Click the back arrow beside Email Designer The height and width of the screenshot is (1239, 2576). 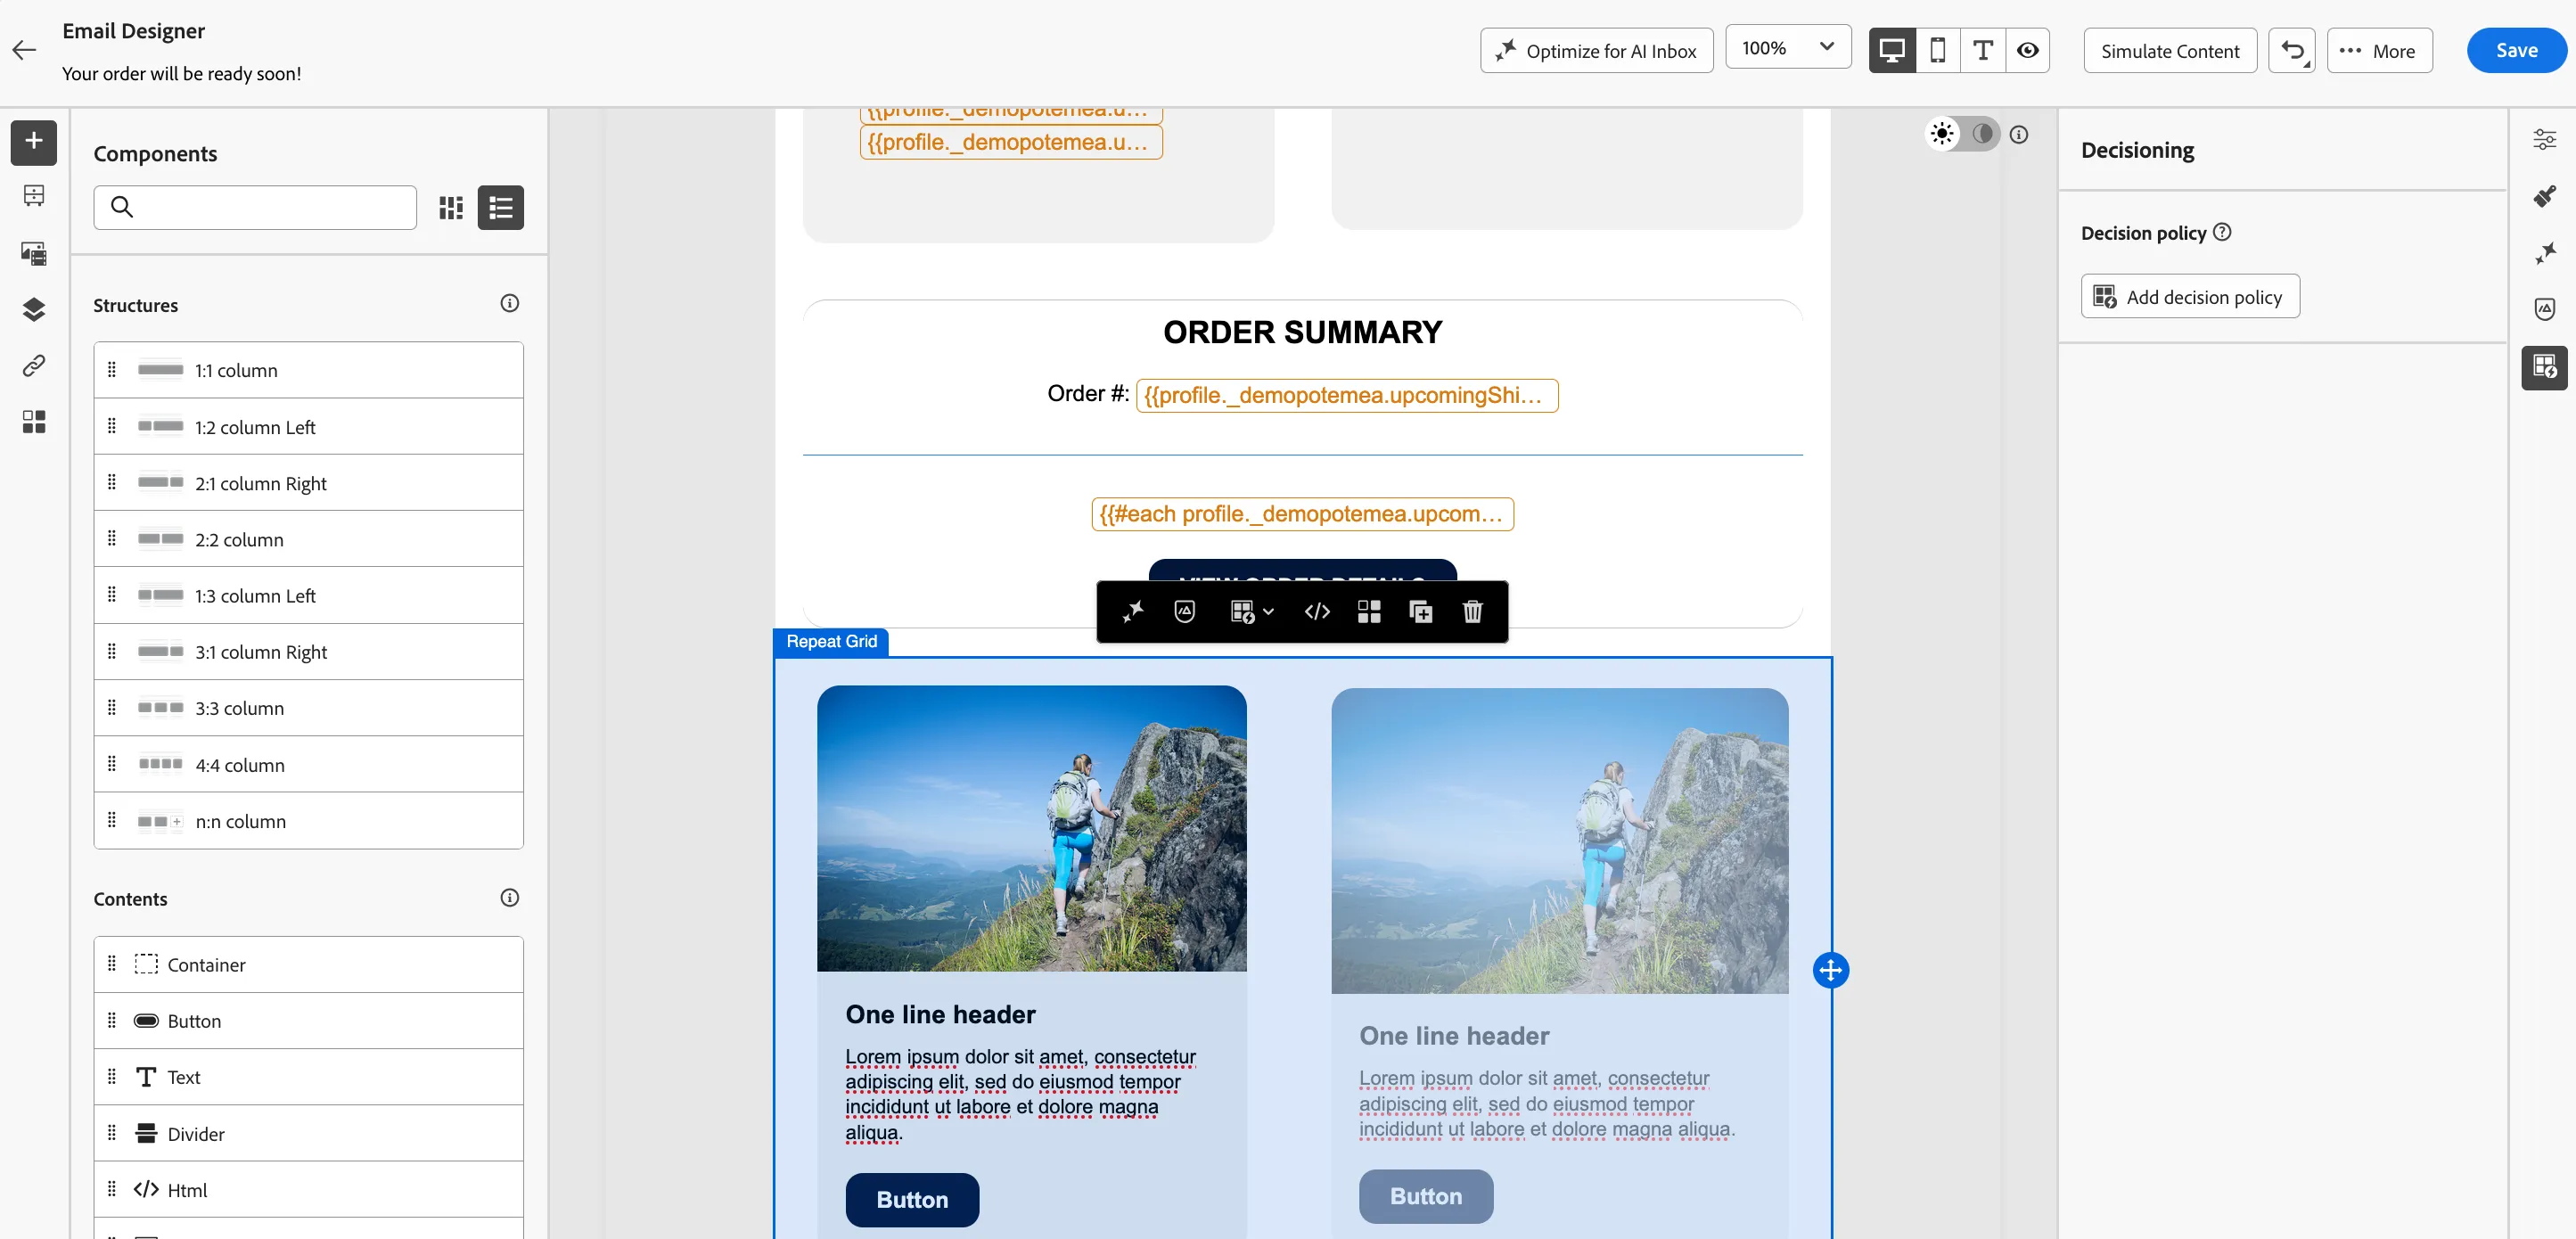pyautogui.click(x=24, y=50)
